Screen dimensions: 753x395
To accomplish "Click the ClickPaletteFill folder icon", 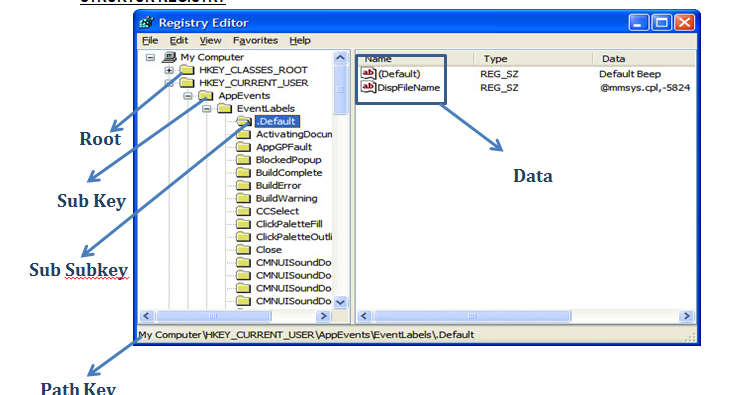I will point(243,224).
